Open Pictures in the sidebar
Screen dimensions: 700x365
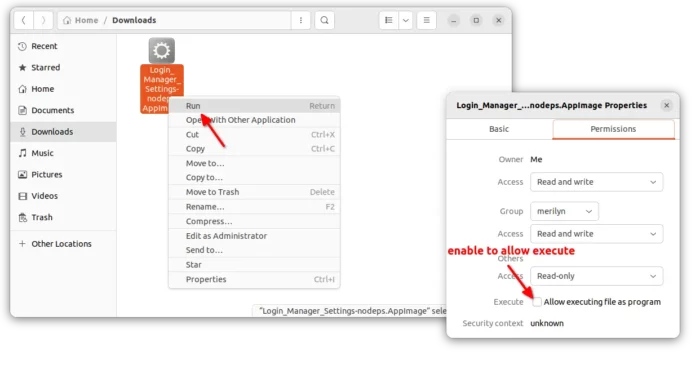(x=63, y=174)
